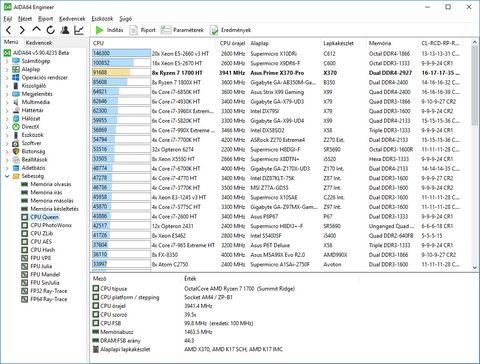Click the Forward navigation arrow
This screenshot has width=480, height=364.
point(22,30)
